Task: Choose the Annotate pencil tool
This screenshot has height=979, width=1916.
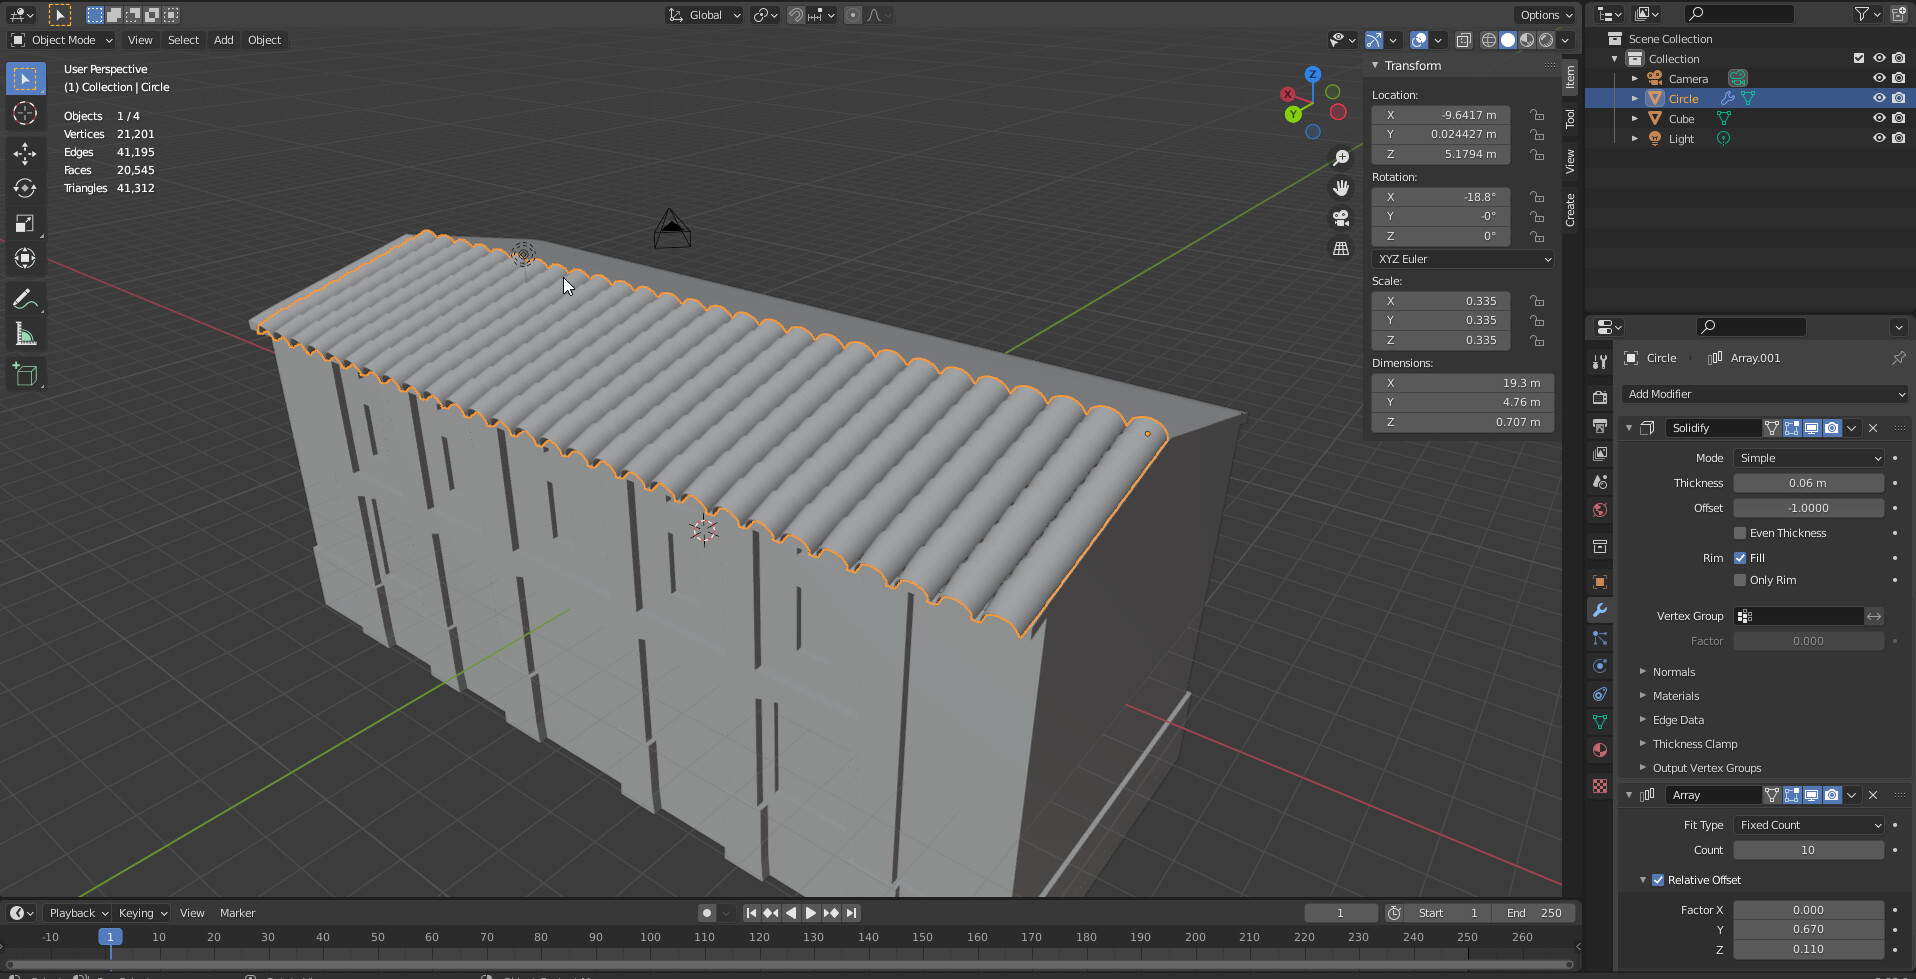Action: point(25,299)
